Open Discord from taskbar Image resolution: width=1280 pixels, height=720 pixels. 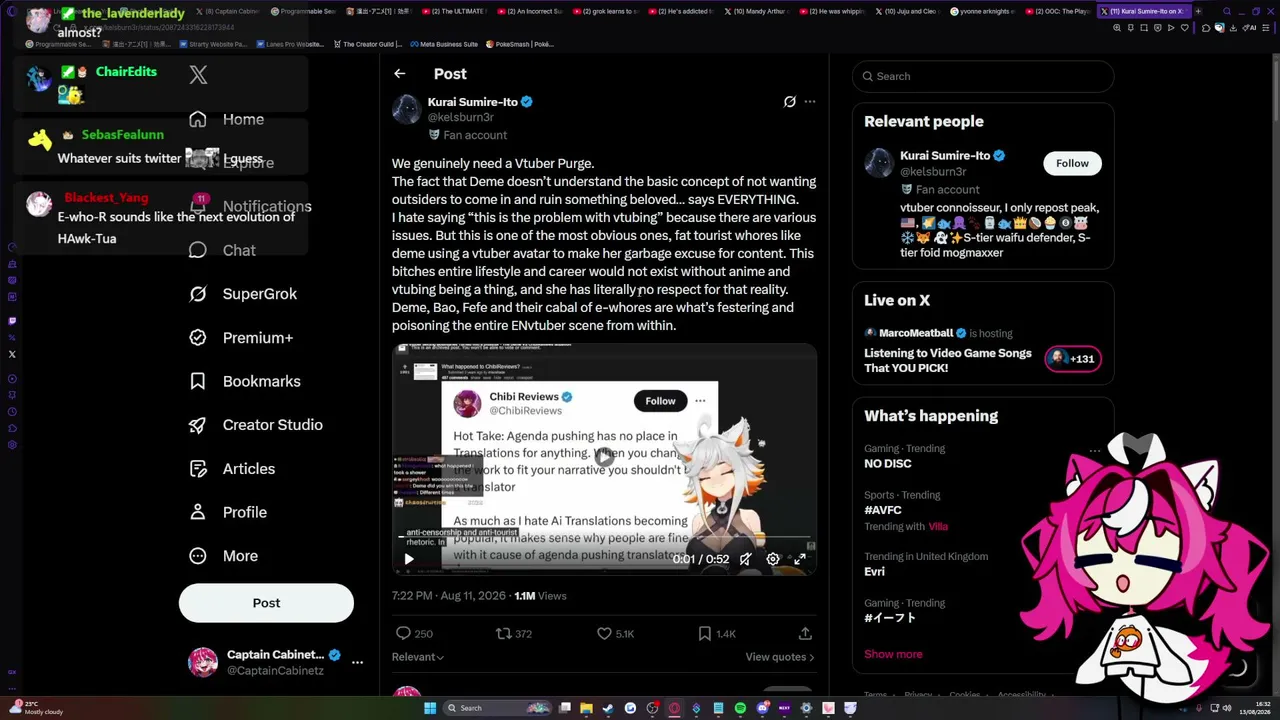[x=762, y=708]
